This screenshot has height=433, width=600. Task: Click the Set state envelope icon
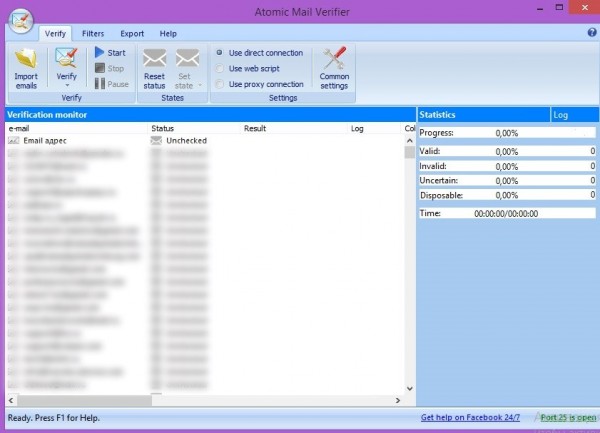(x=187, y=59)
